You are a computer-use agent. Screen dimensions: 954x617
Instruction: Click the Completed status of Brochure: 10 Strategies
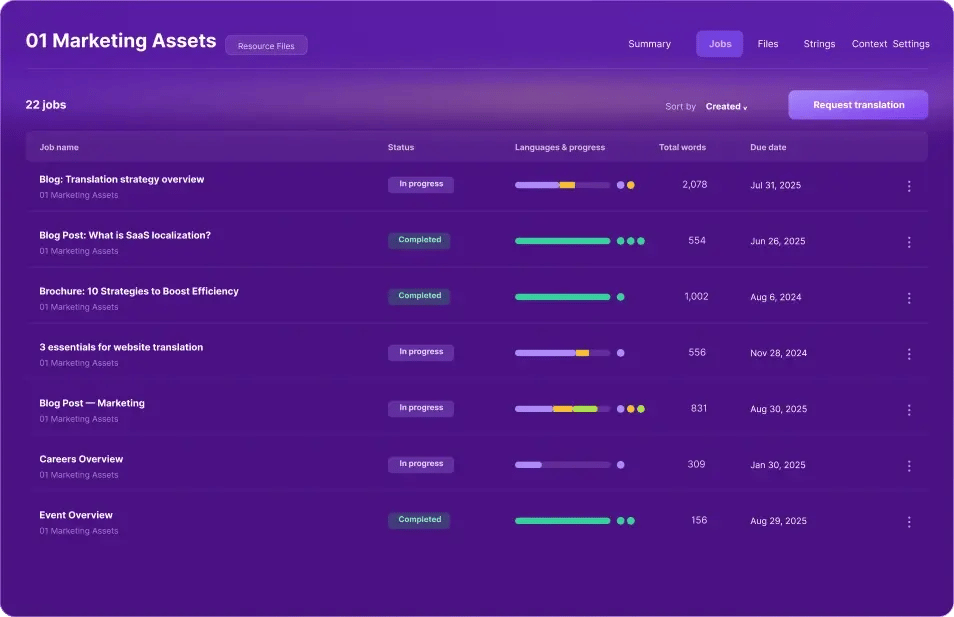pos(420,296)
